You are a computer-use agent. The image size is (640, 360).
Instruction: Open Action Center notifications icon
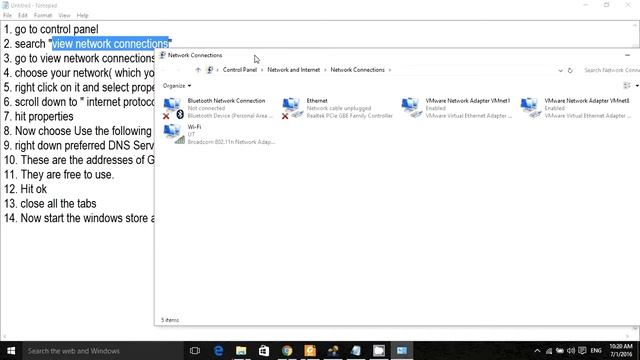click(x=582, y=351)
